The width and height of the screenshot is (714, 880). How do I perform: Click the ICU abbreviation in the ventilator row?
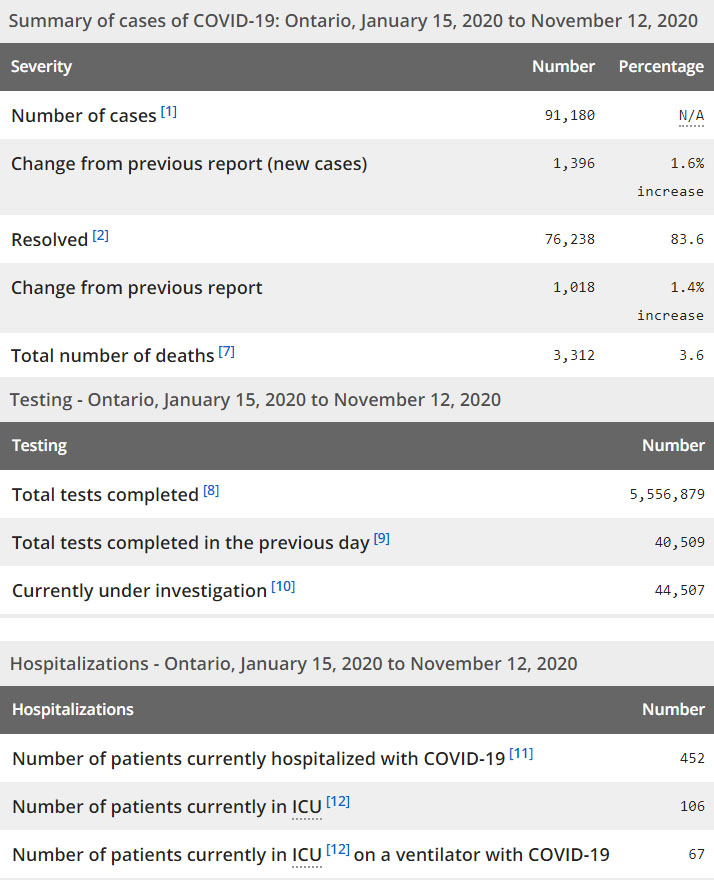(306, 855)
